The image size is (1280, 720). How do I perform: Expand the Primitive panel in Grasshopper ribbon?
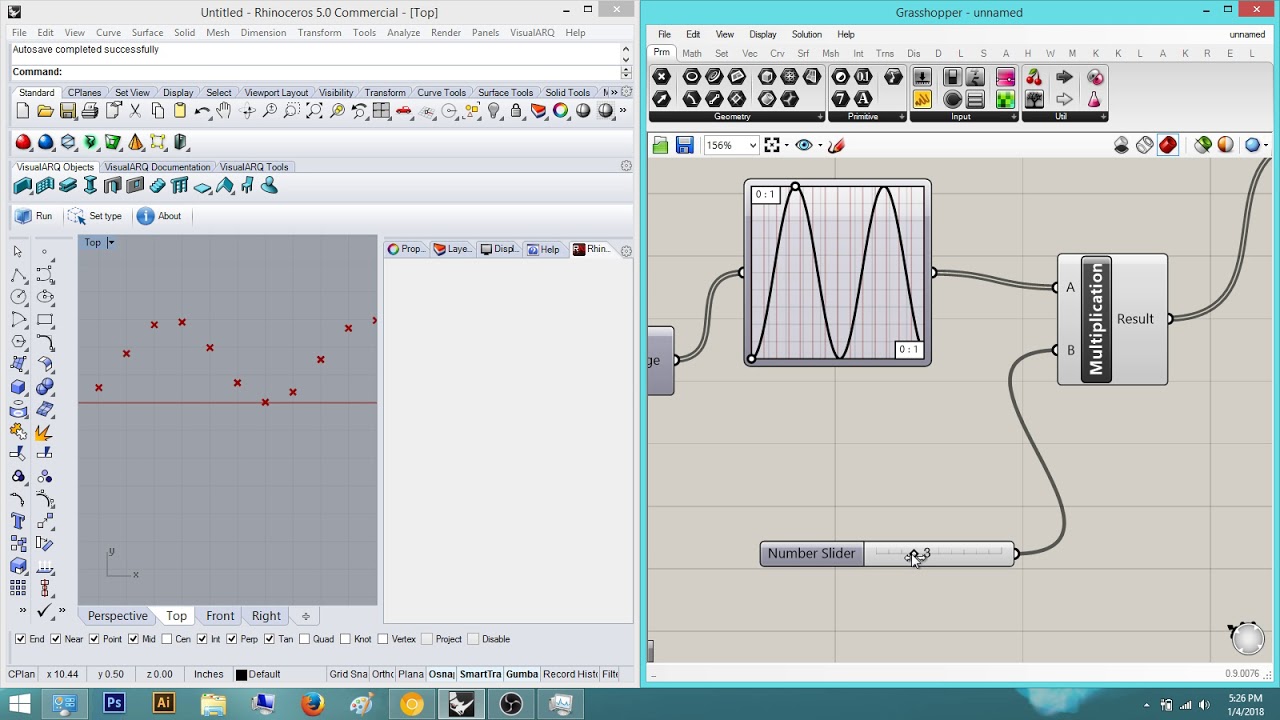(901, 117)
